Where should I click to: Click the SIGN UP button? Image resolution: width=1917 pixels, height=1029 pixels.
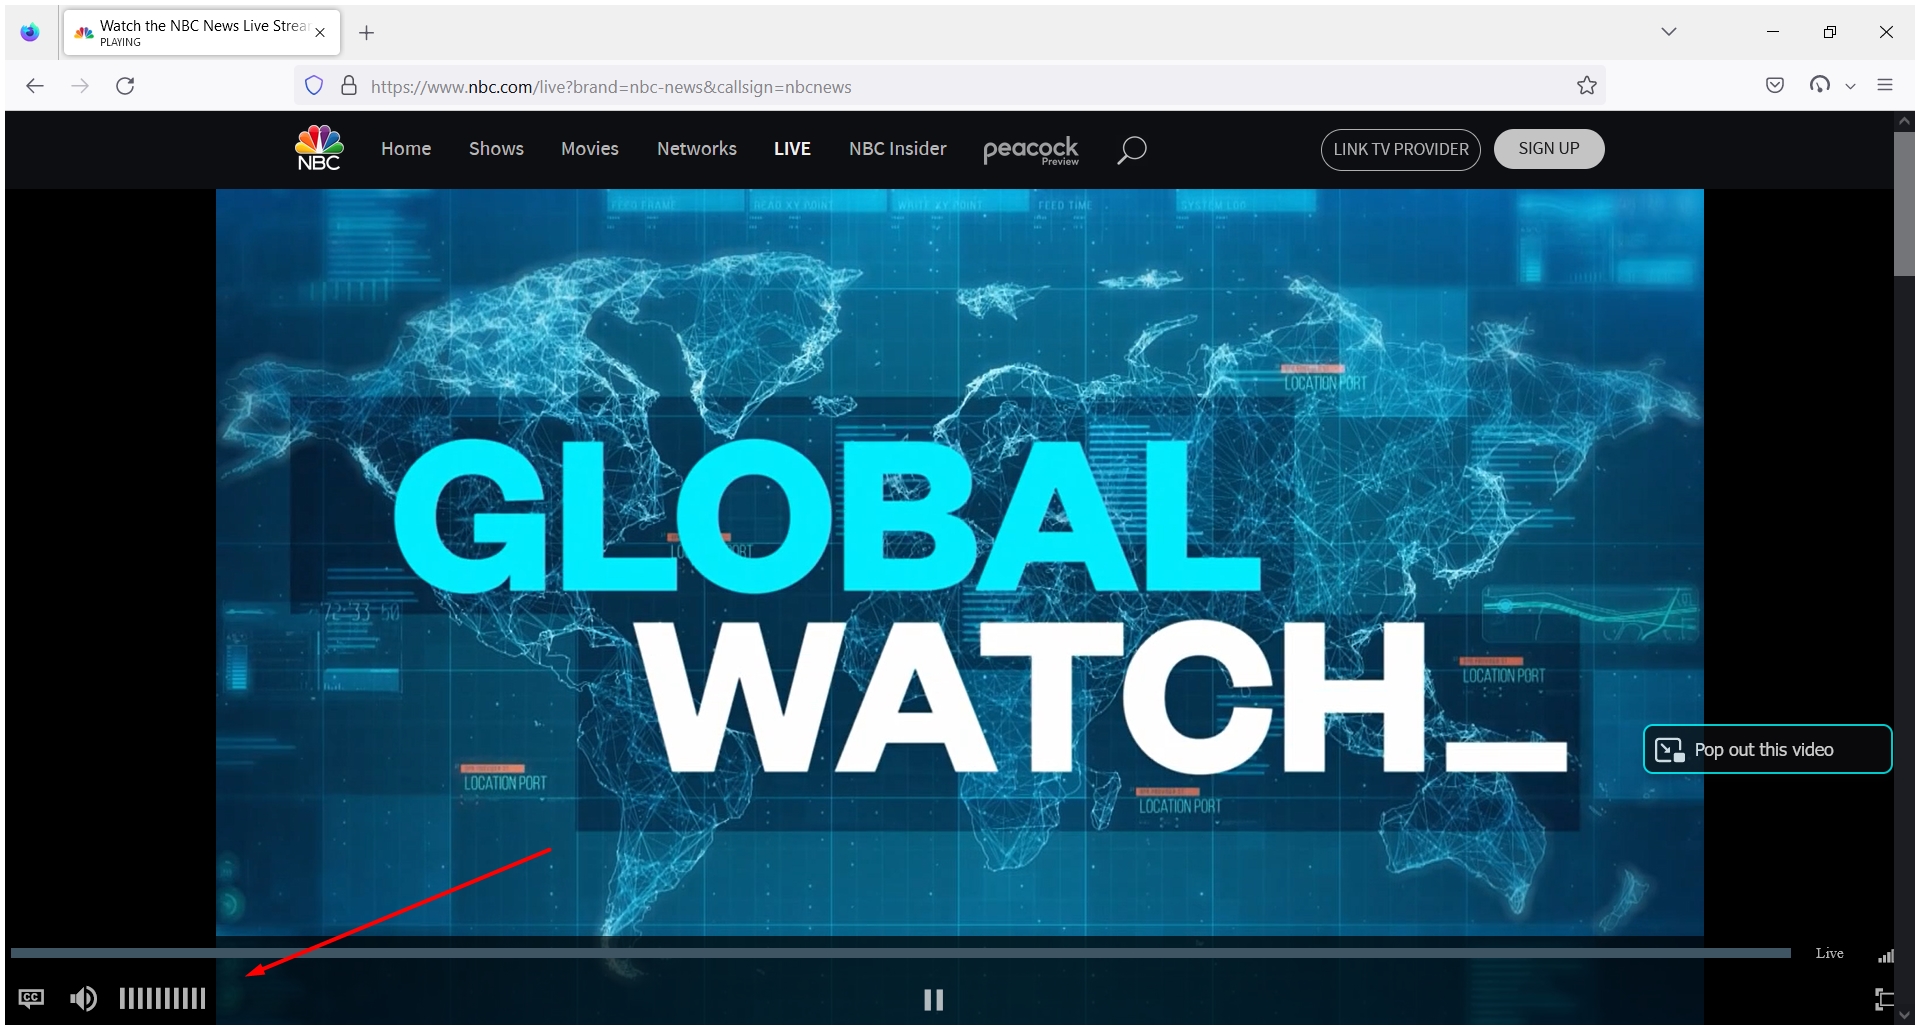click(x=1548, y=148)
